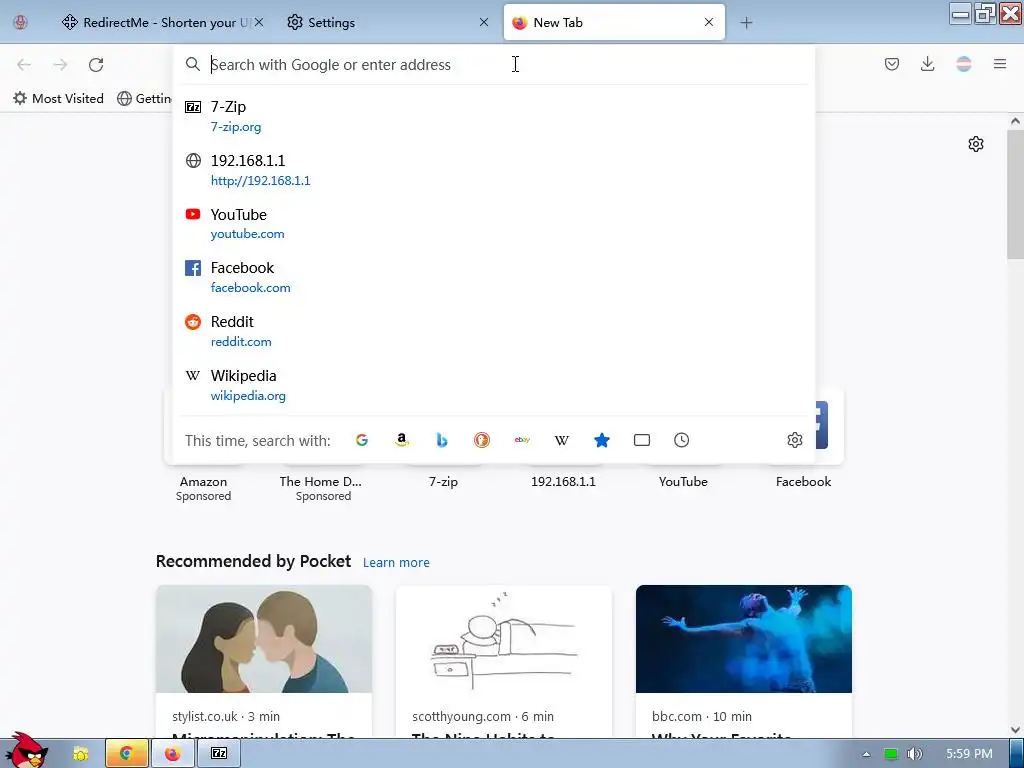This screenshot has width=1024, height=768.
Task: Search history via clock icon
Action: pos(682,440)
